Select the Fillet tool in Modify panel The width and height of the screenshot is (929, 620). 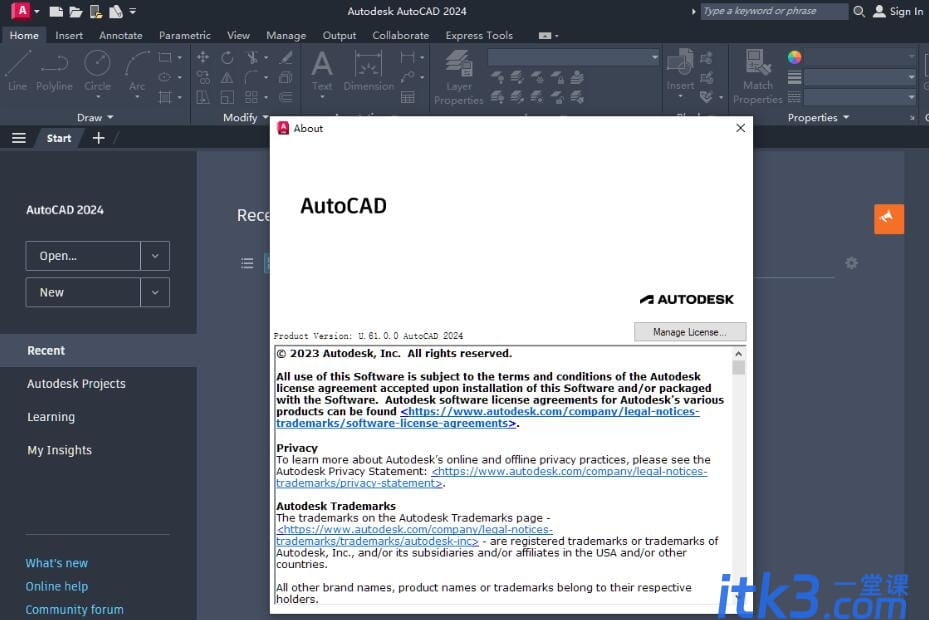(251, 77)
